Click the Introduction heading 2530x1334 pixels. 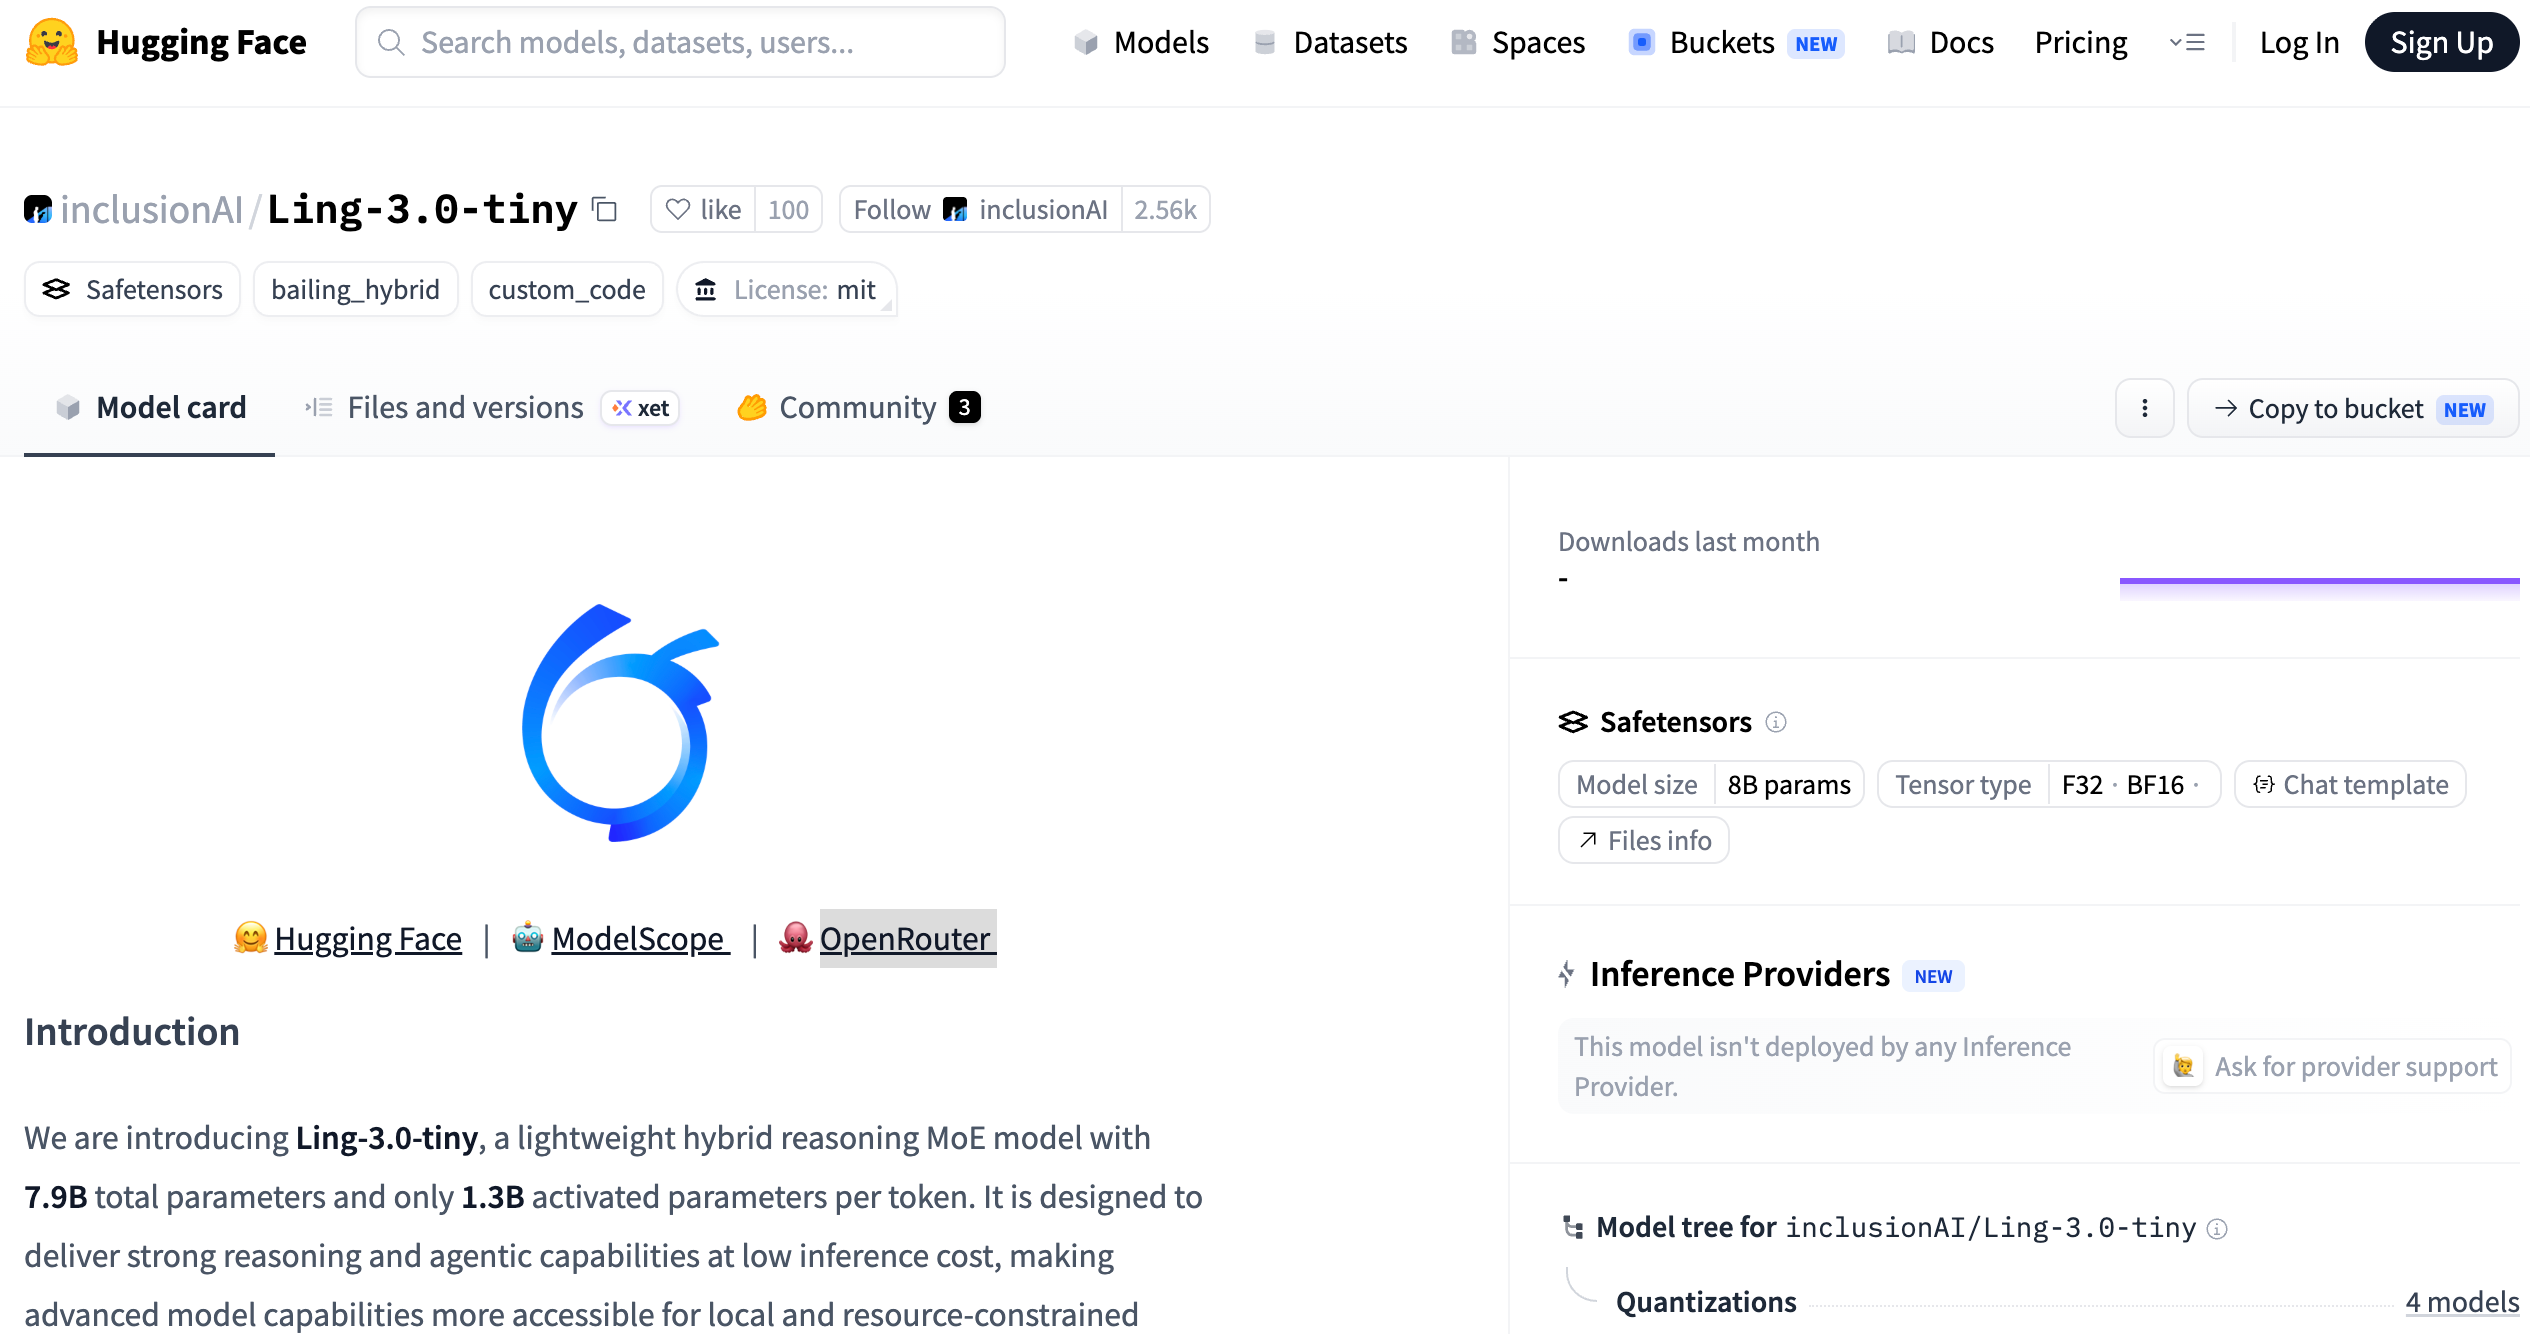(x=132, y=1031)
